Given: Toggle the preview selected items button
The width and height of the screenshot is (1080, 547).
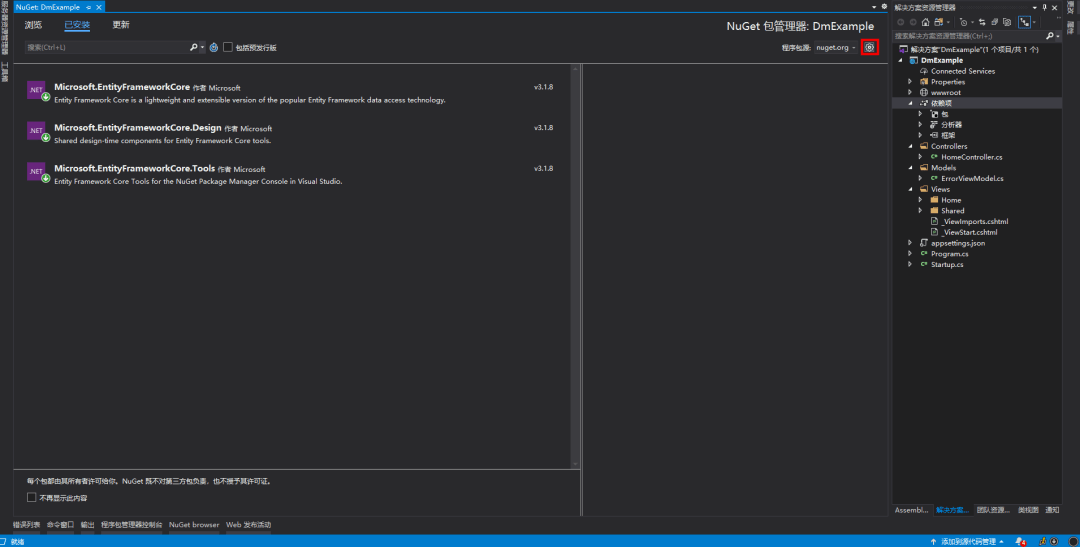Looking at the screenshot, I should click(1025, 21).
